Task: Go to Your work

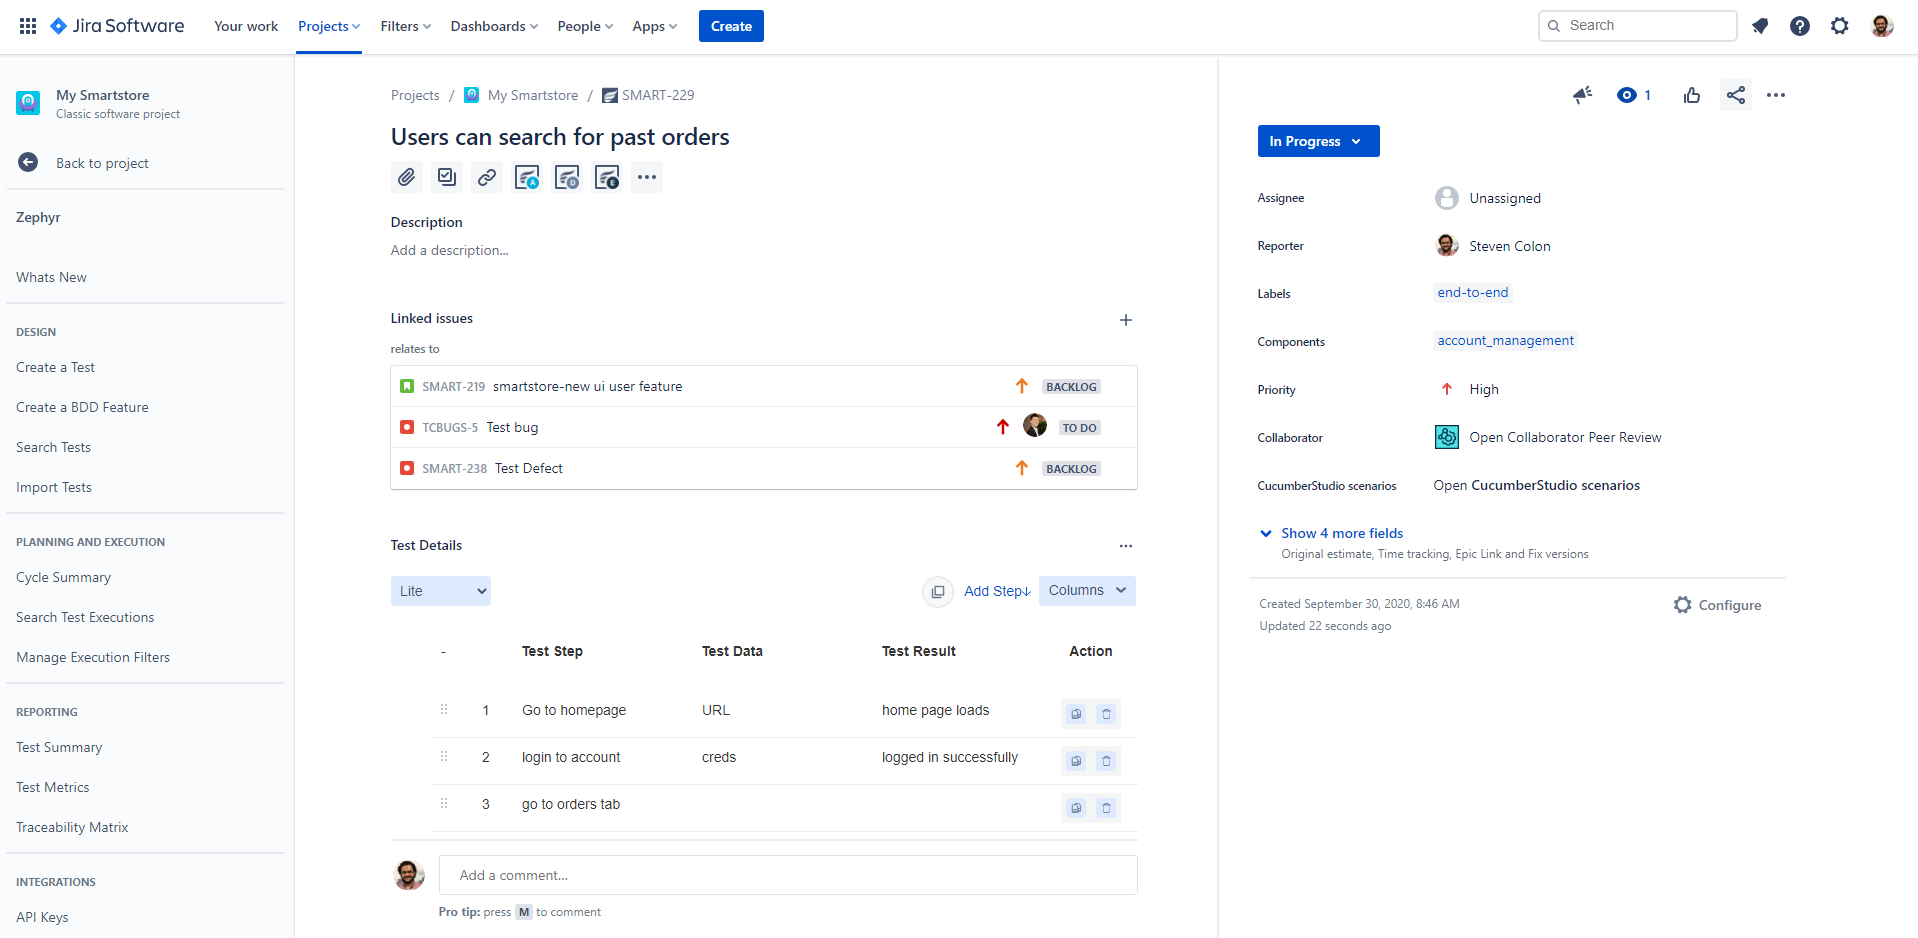Action: [246, 26]
